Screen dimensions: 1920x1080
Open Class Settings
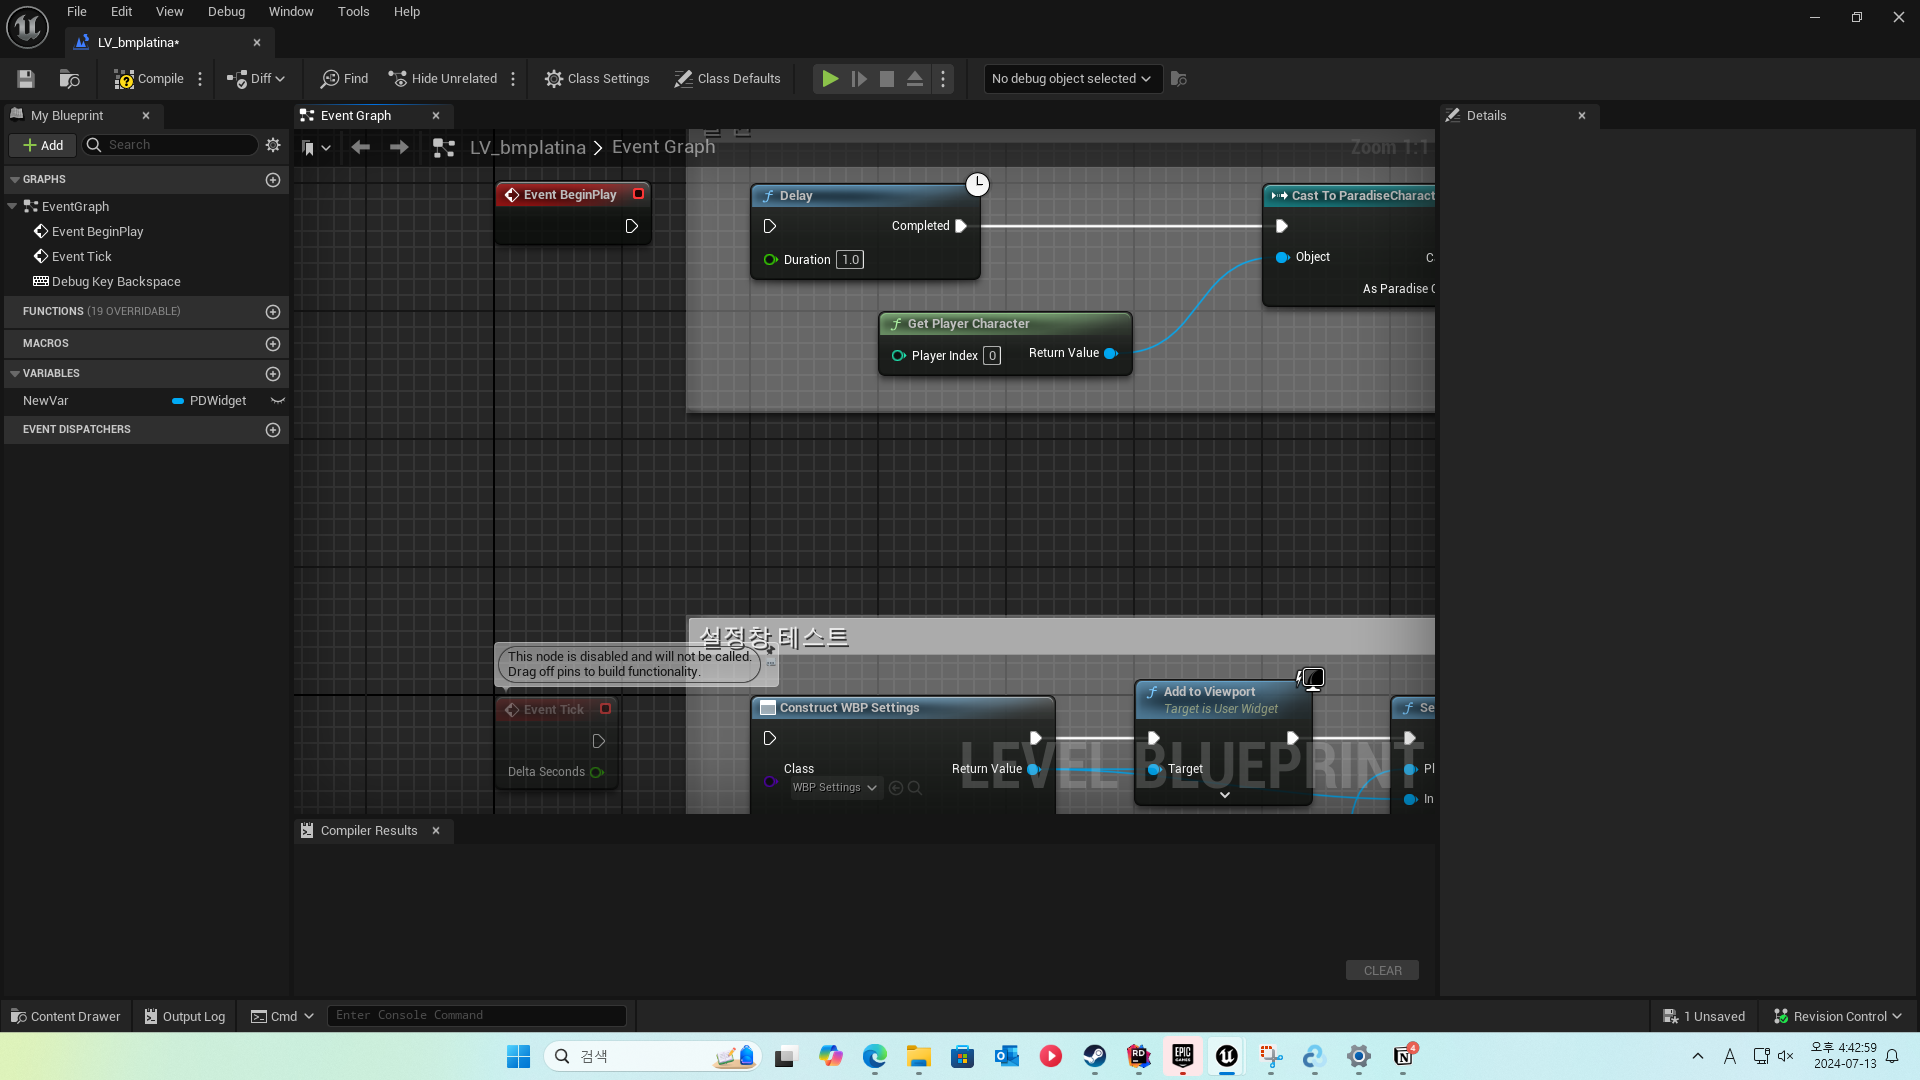click(x=597, y=79)
